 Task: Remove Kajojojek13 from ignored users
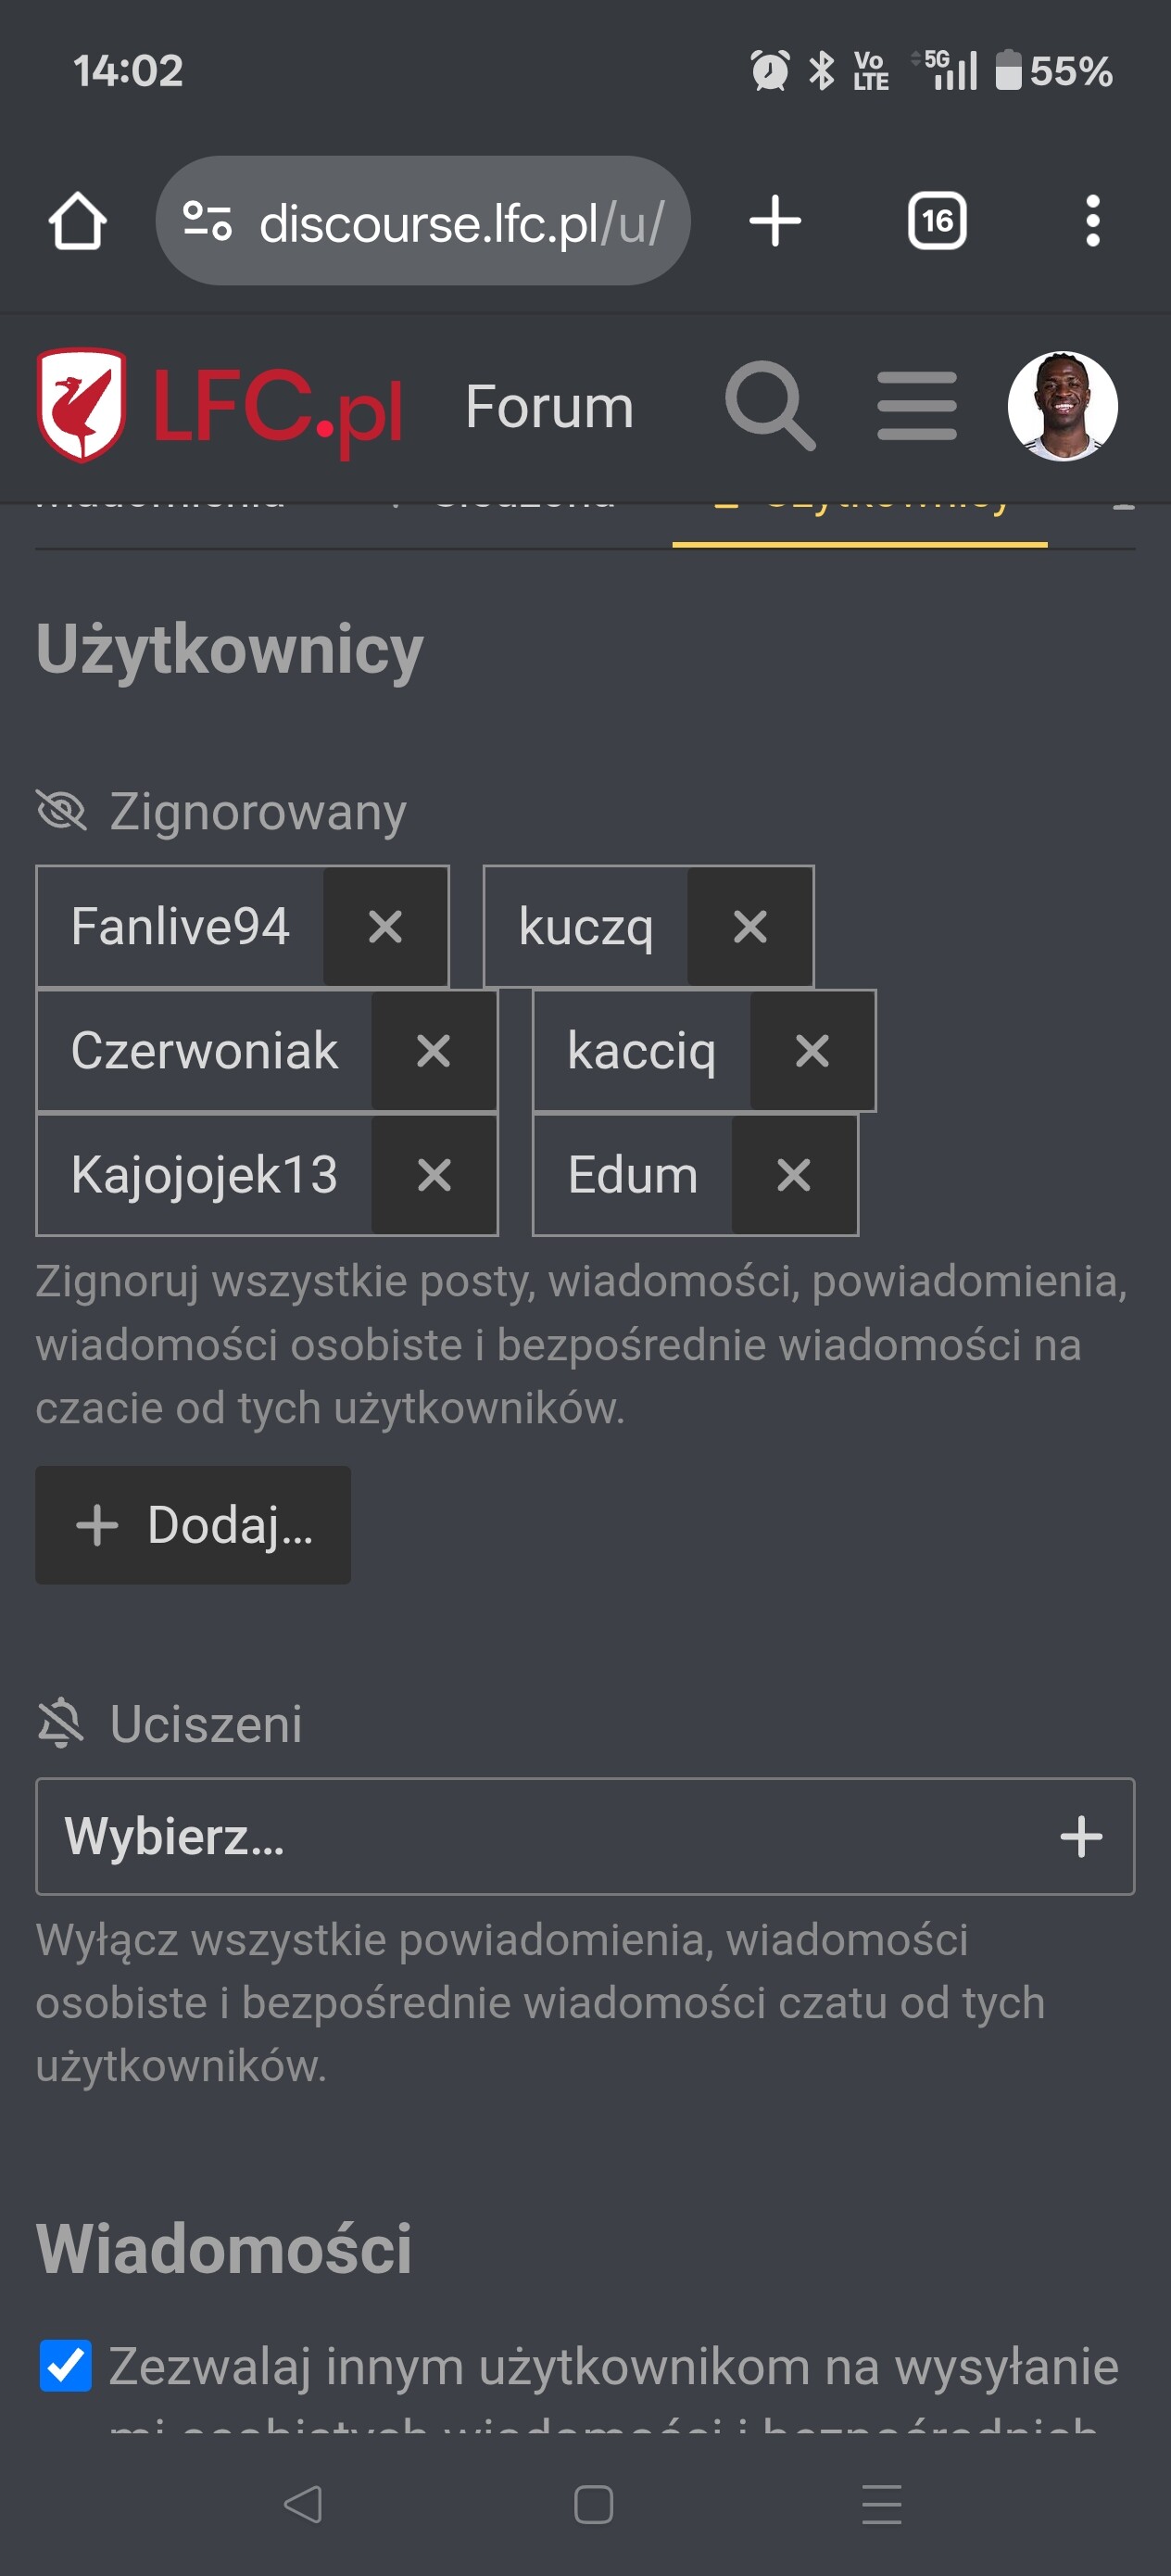[x=433, y=1175]
